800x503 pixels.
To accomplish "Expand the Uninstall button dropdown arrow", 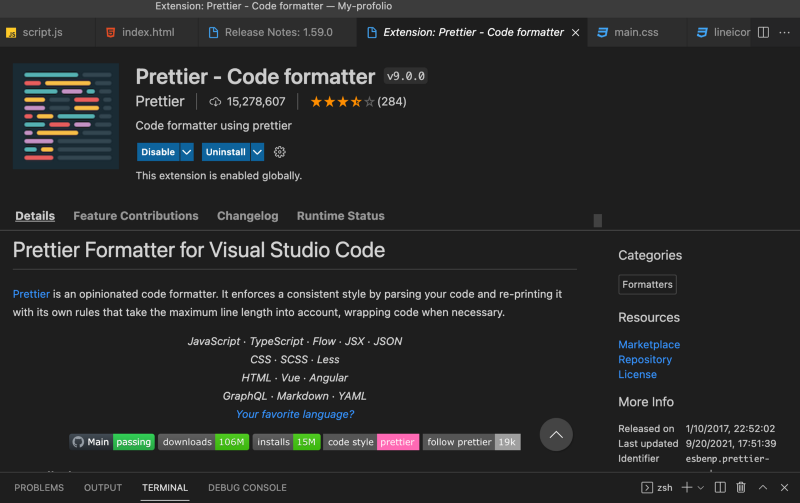I will coord(257,152).
